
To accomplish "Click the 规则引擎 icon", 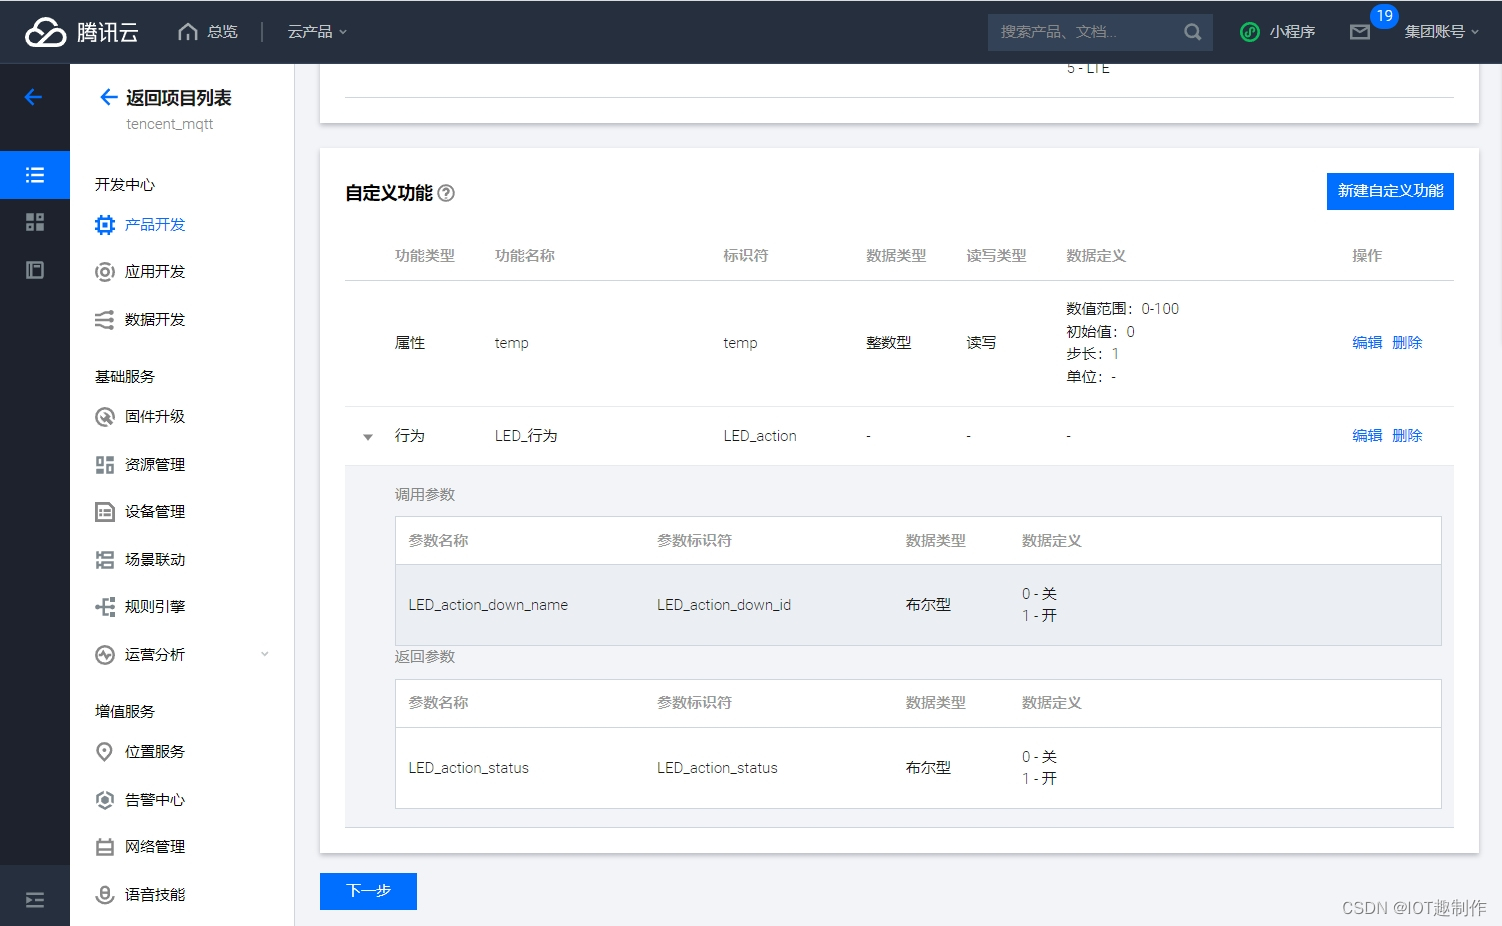I will coord(105,607).
